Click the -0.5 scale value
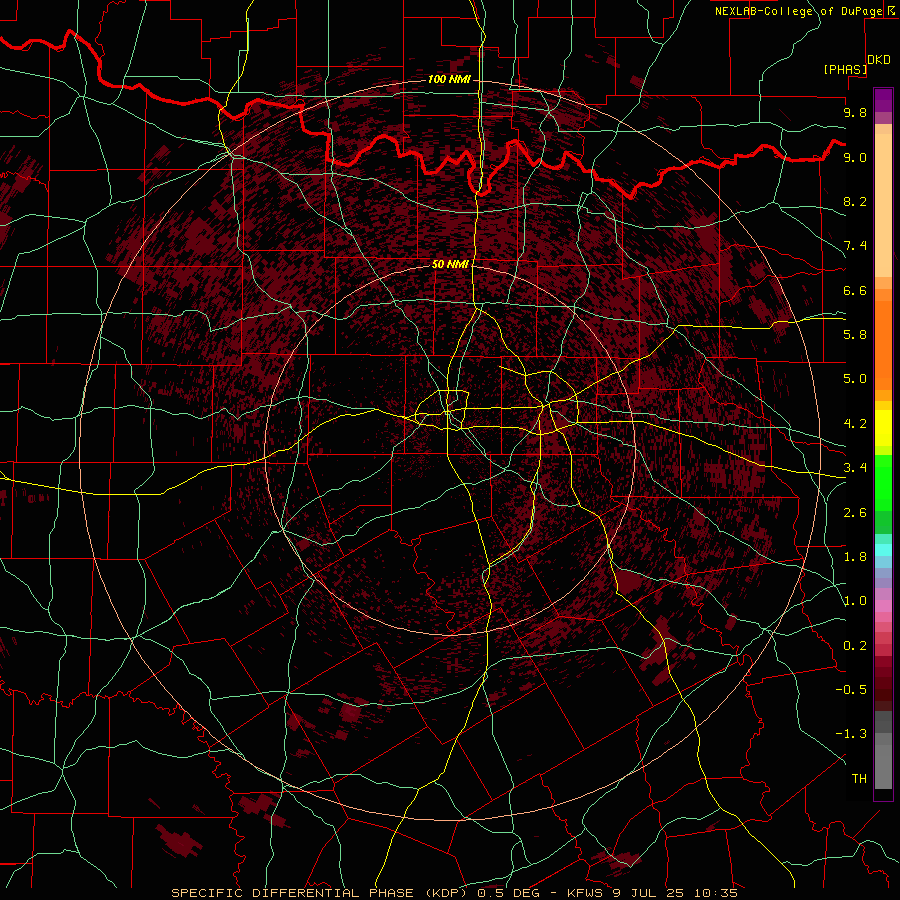The height and width of the screenshot is (900, 900). 851,690
